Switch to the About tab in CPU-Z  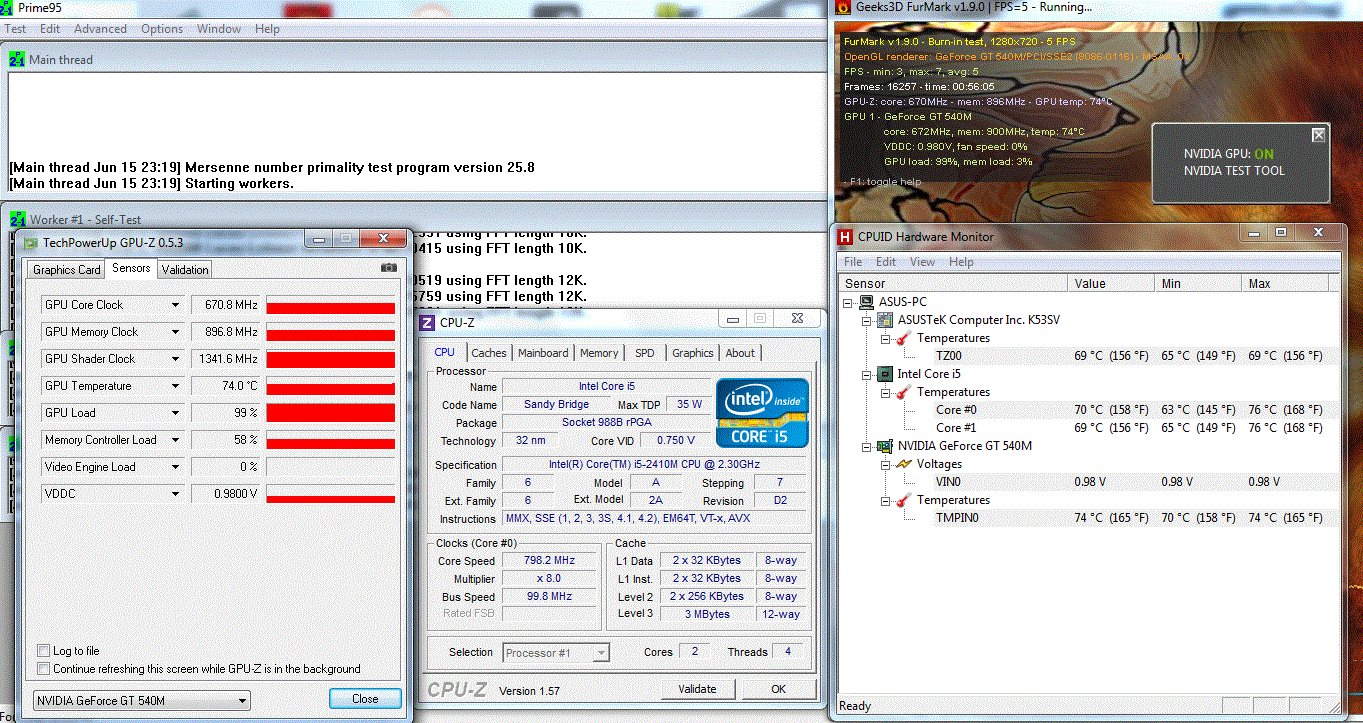740,353
